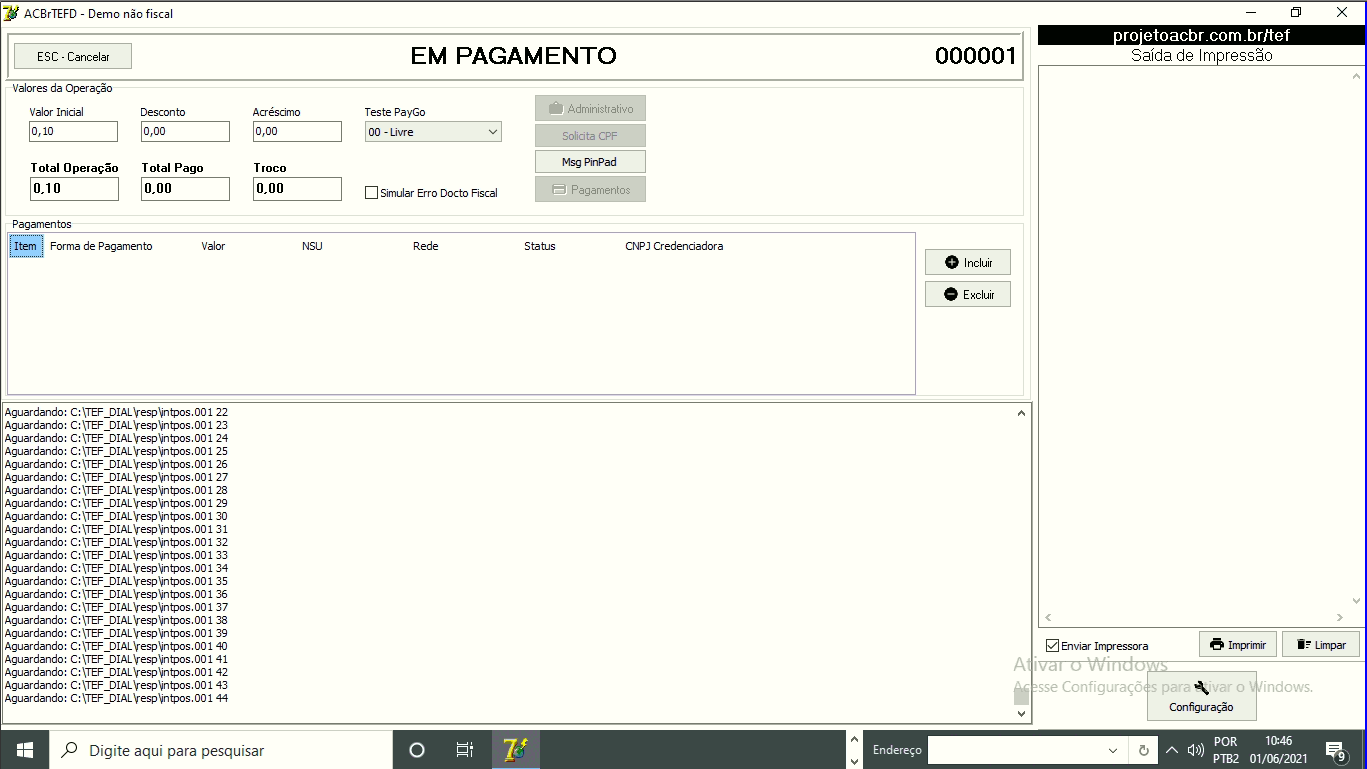Click log line ending in intpos.001 22
This screenshot has height=769, width=1367.
pyautogui.click(x=116, y=412)
